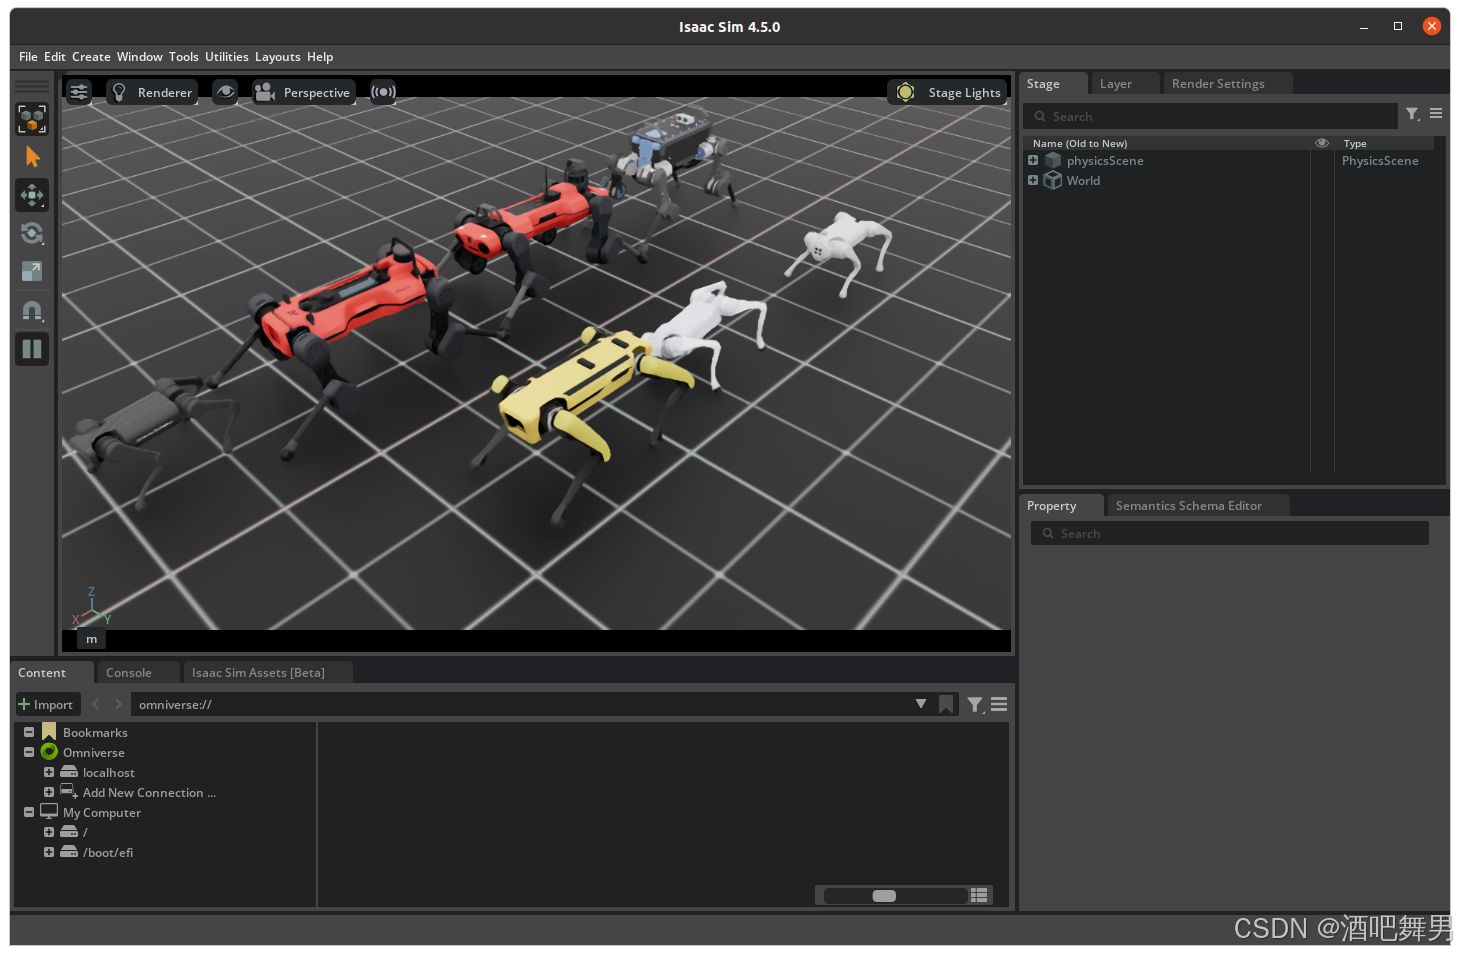Activate the selection mode tool in left toolbar
Image resolution: width=1460 pixels, height=955 pixels.
click(32, 119)
